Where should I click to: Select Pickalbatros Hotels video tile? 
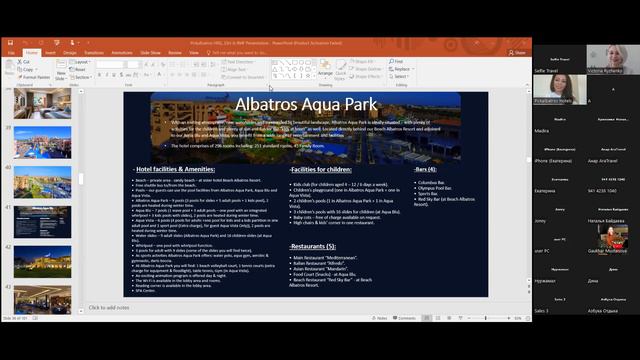pyautogui.click(x=560, y=89)
